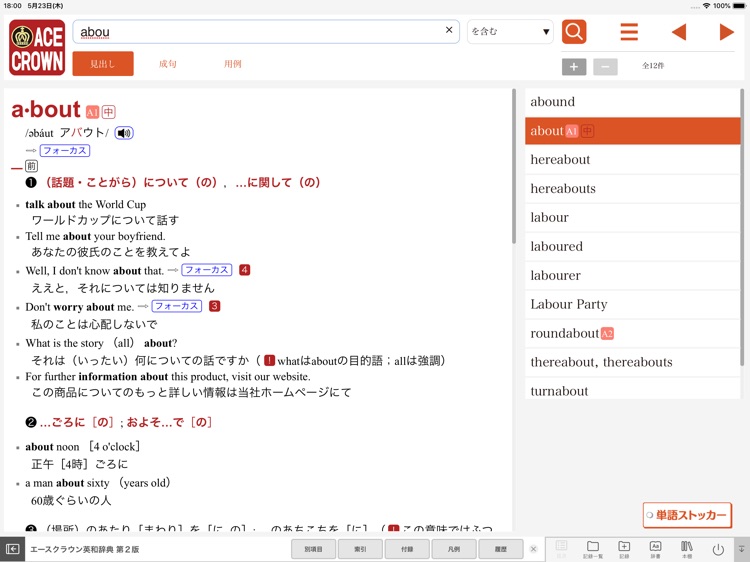Follow the フォーカス link after 'worry about me'
The height and width of the screenshot is (562, 750).
point(176,306)
